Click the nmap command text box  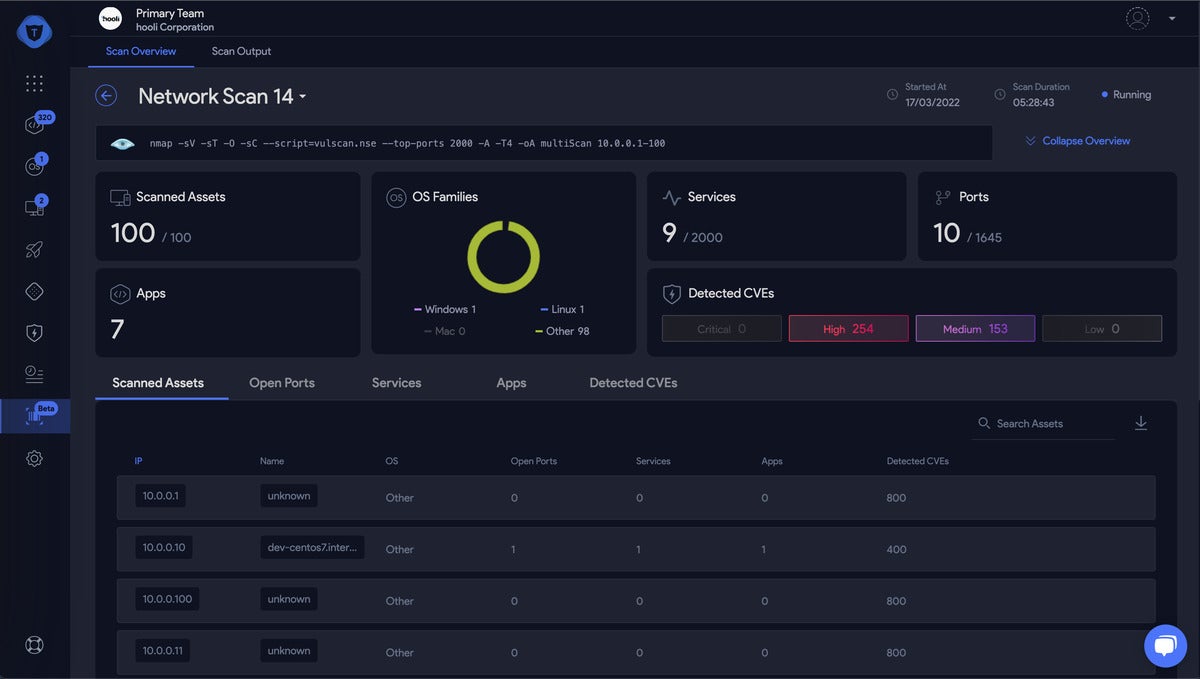click(x=544, y=143)
